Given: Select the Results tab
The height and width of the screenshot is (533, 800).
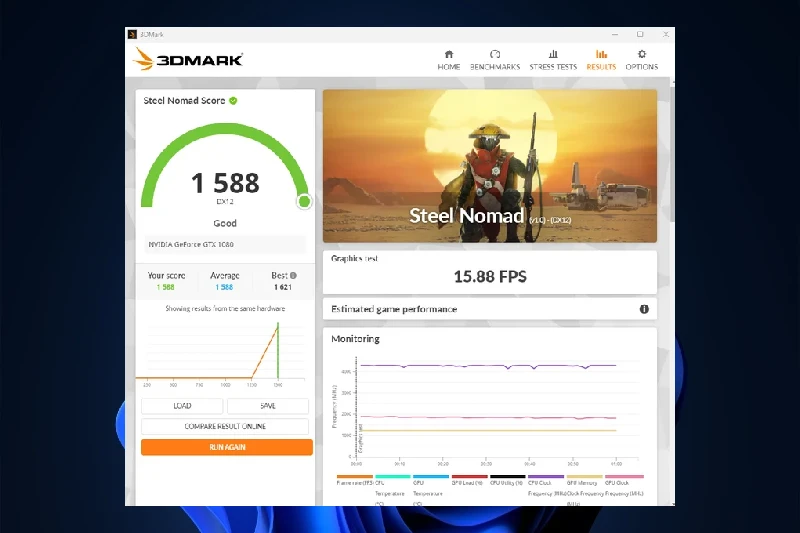Looking at the screenshot, I should [601, 60].
